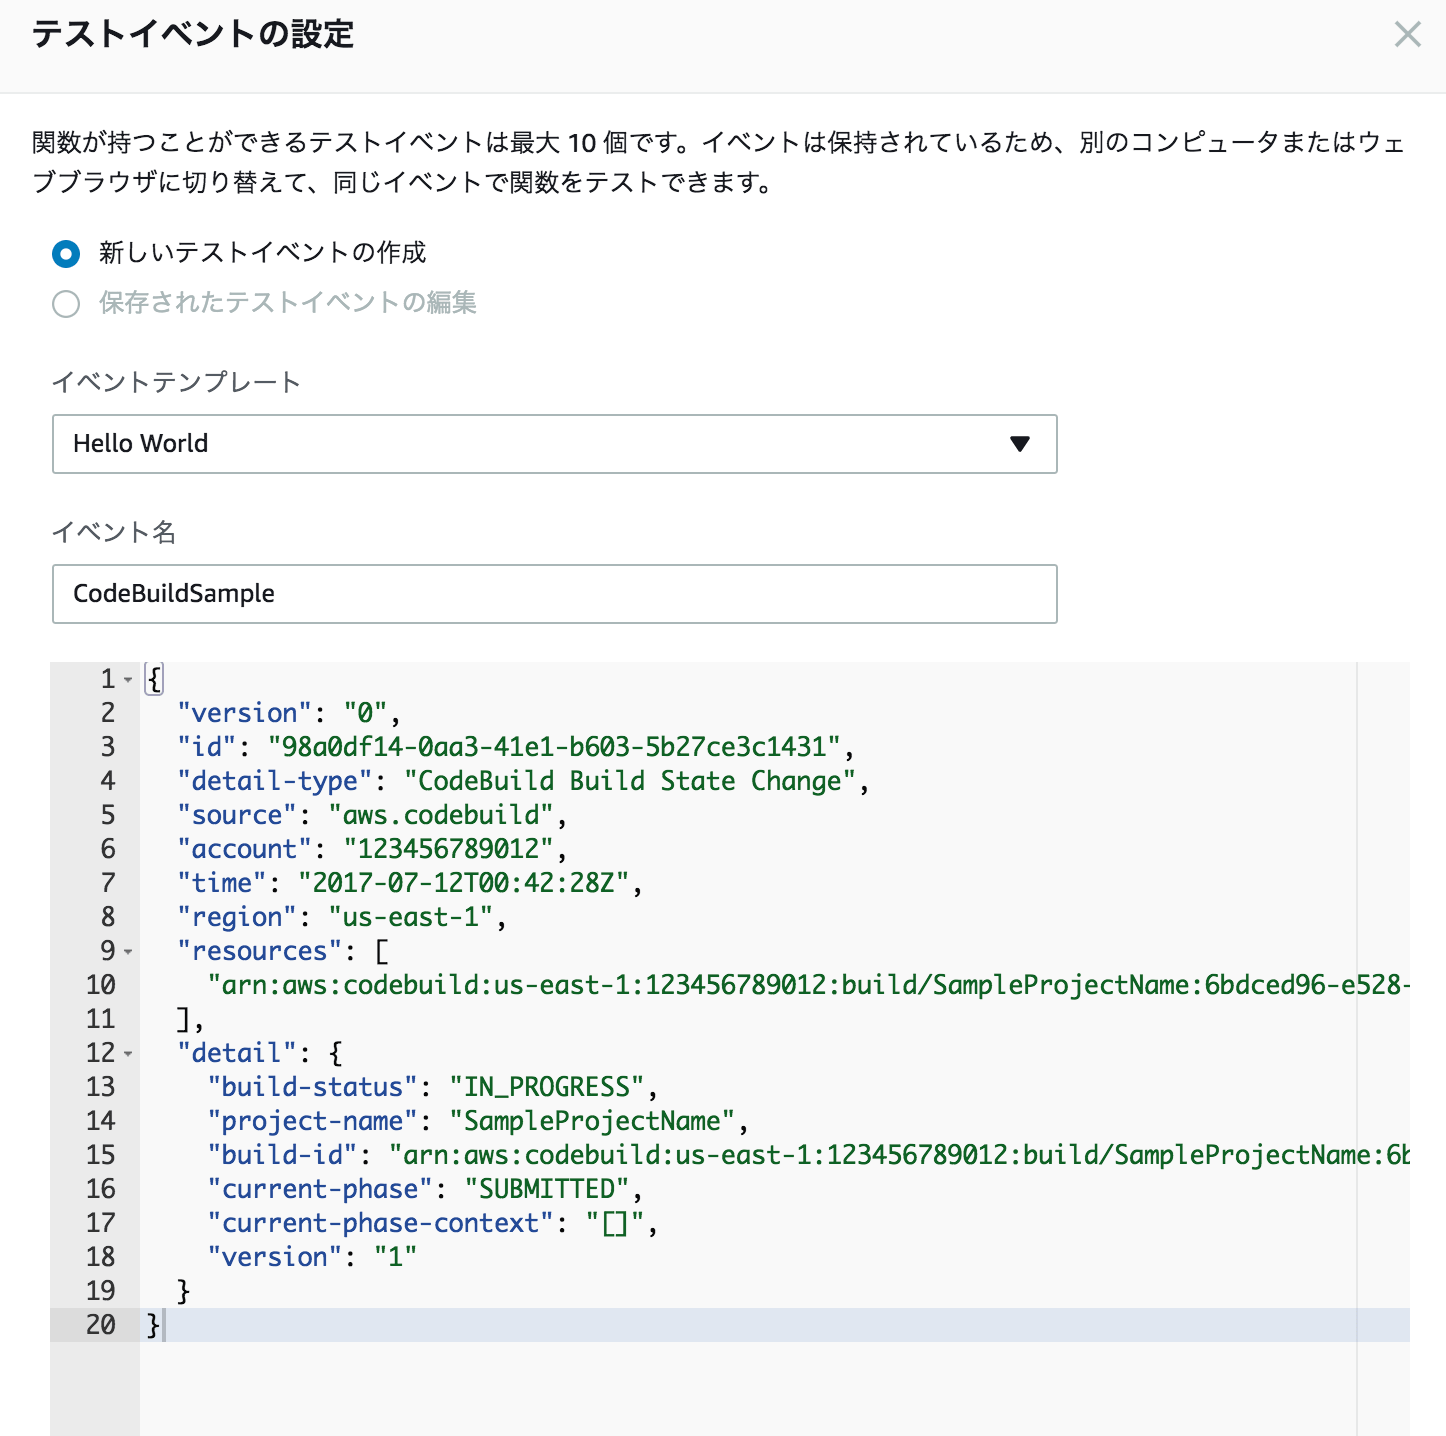Collapse the detail object fold on line 12
The width and height of the screenshot is (1446, 1436).
tap(128, 1054)
